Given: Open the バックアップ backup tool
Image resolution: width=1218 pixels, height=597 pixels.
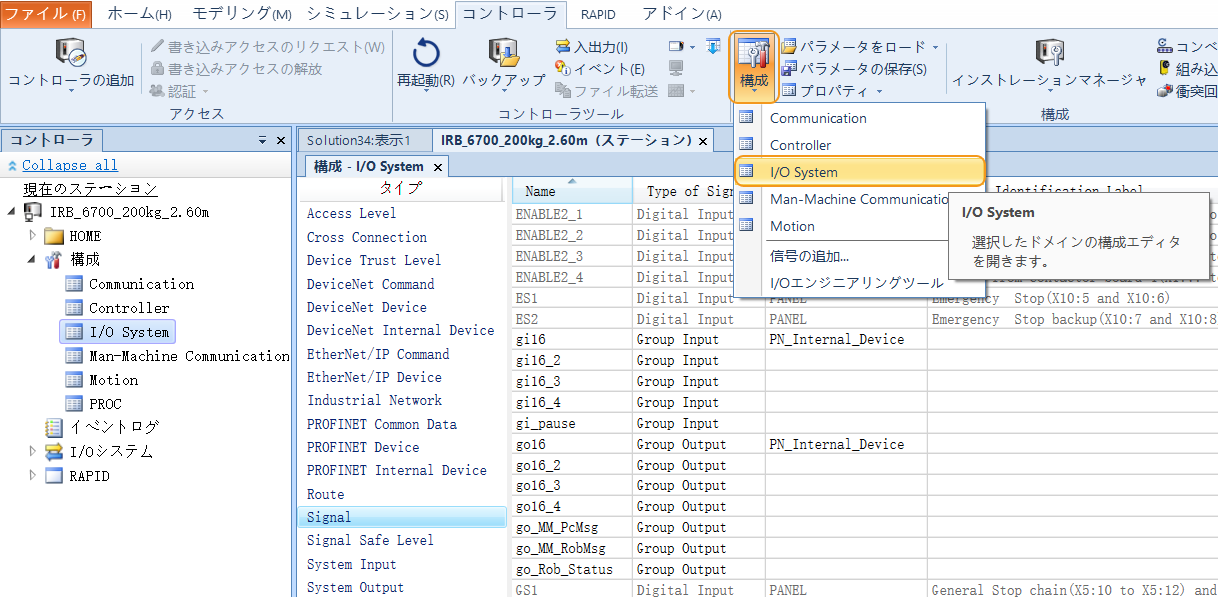Looking at the screenshot, I should (x=503, y=55).
